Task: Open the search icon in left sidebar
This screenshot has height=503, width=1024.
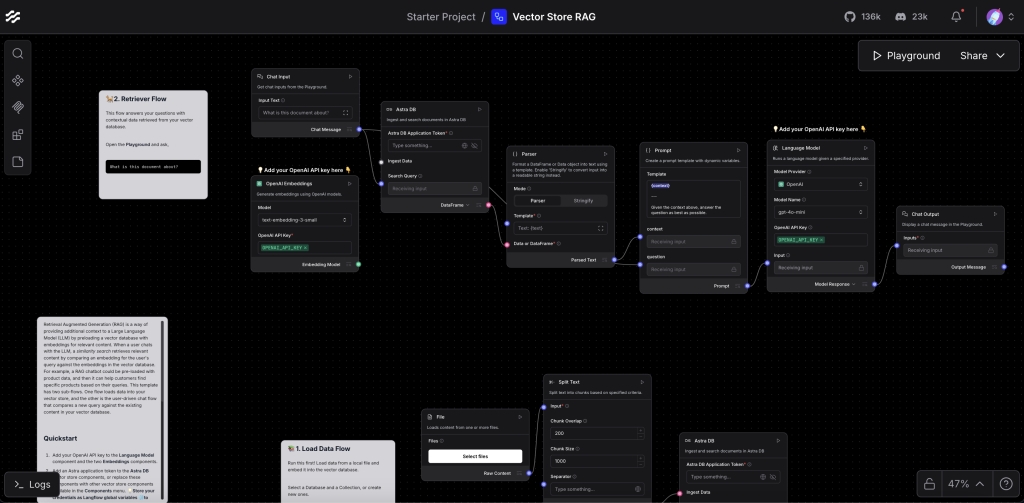Action: (x=18, y=53)
